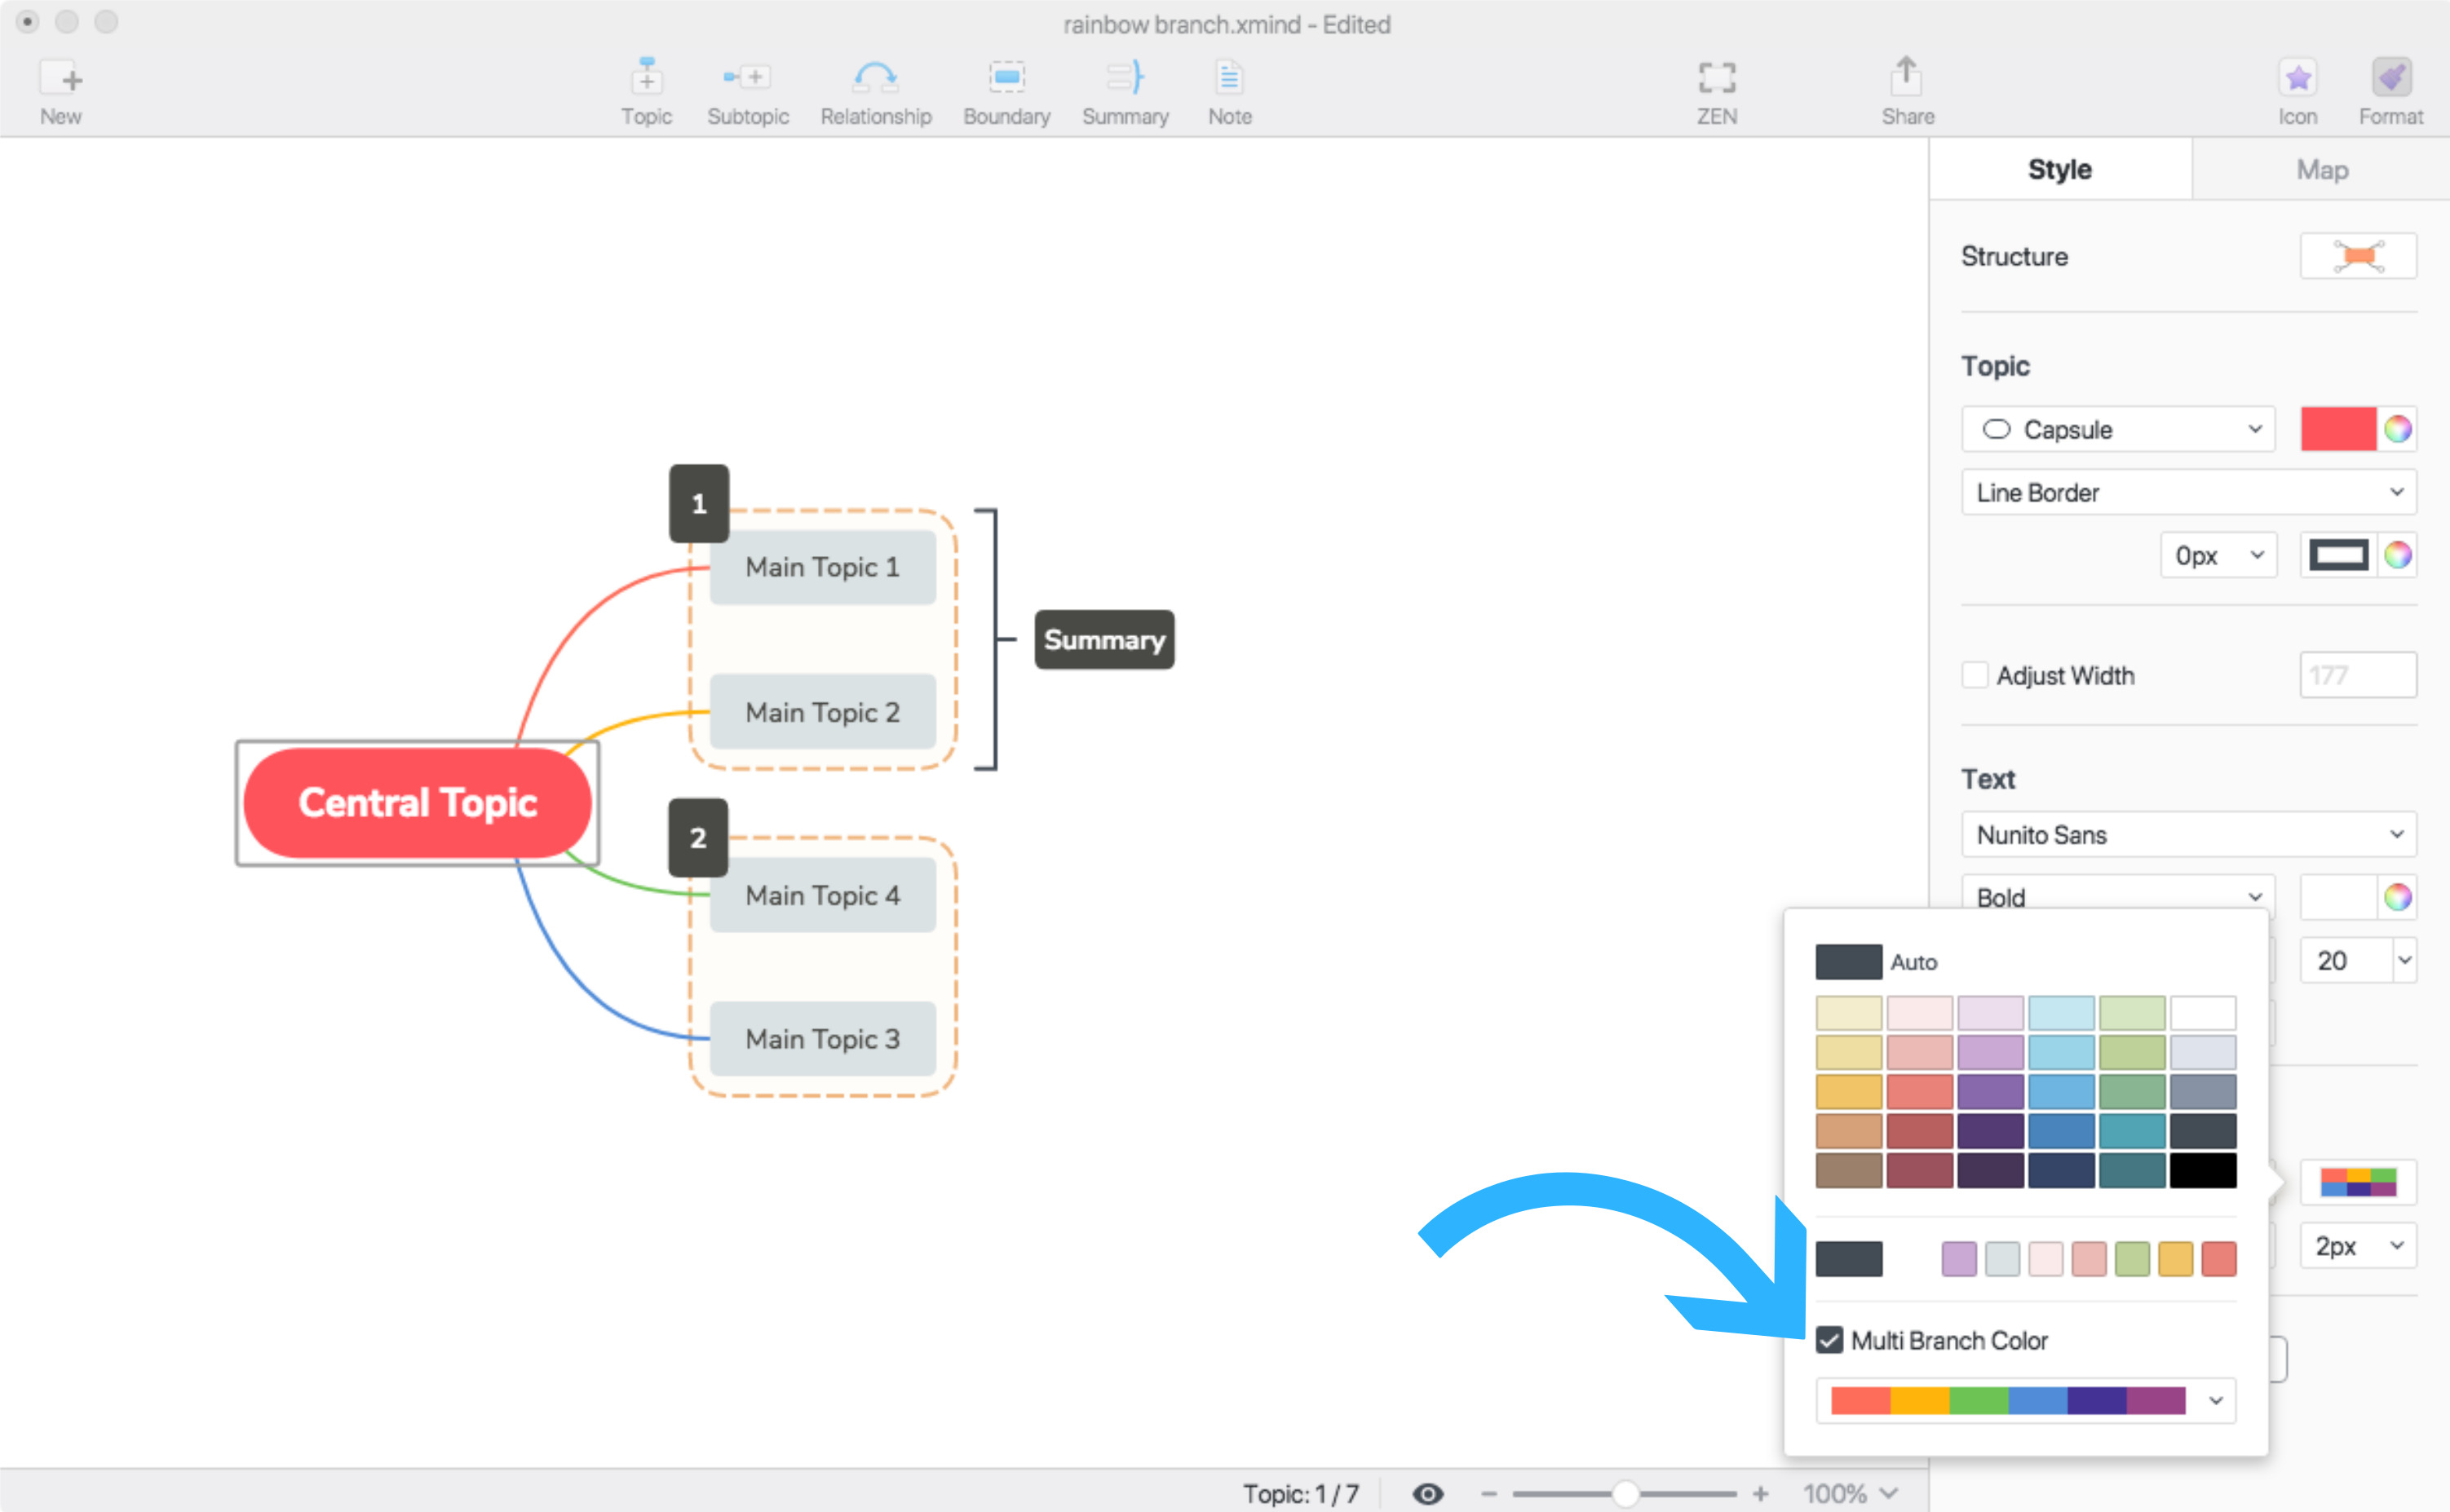Image resolution: width=2450 pixels, height=1512 pixels.
Task: Insert a Boundary around topics
Action: coord(1007,91)
